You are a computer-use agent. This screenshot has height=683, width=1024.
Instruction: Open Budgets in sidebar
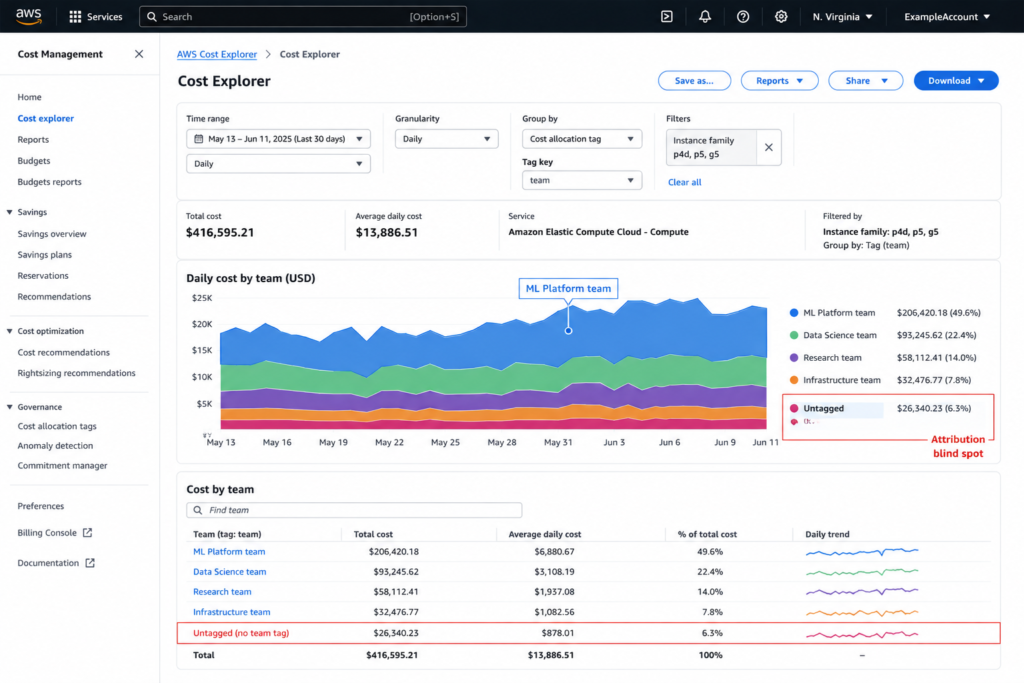coord(34,161)
